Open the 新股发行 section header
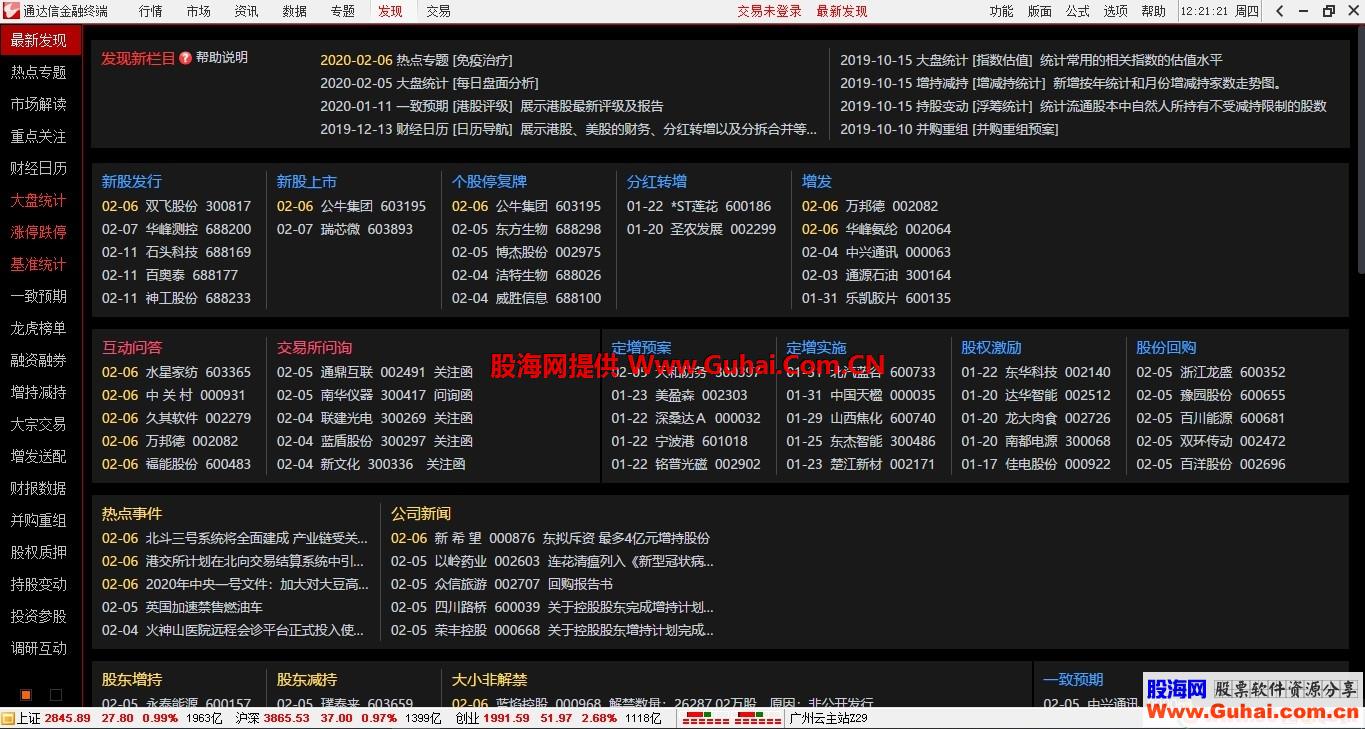Screen dimensions: 1365x729 pyautogui.click(x=131, y=181)
